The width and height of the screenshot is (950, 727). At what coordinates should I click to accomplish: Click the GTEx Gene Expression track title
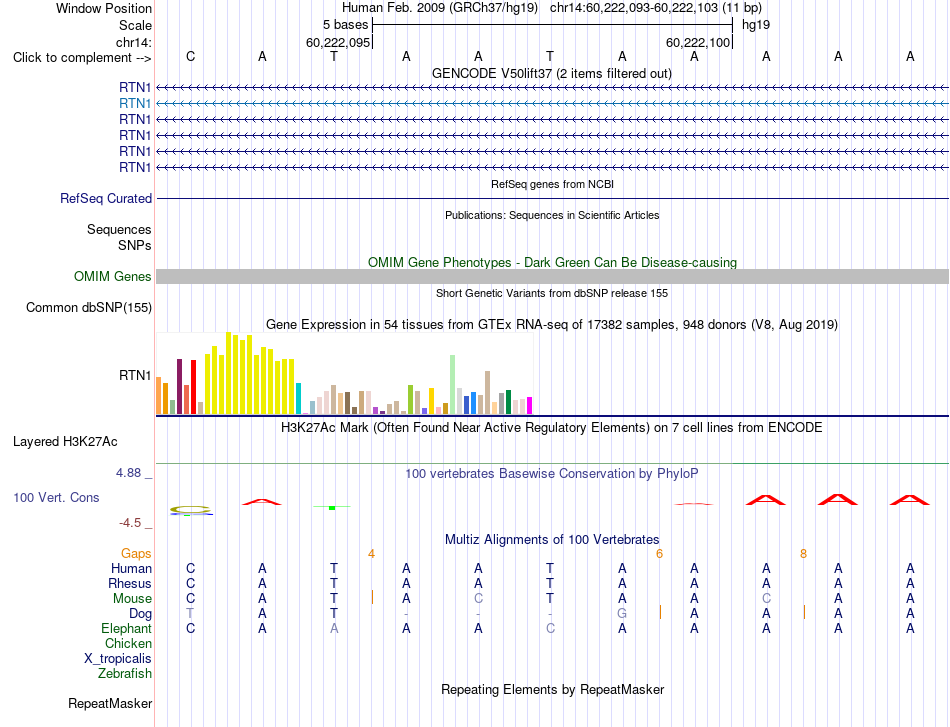(x=552, y=325)
